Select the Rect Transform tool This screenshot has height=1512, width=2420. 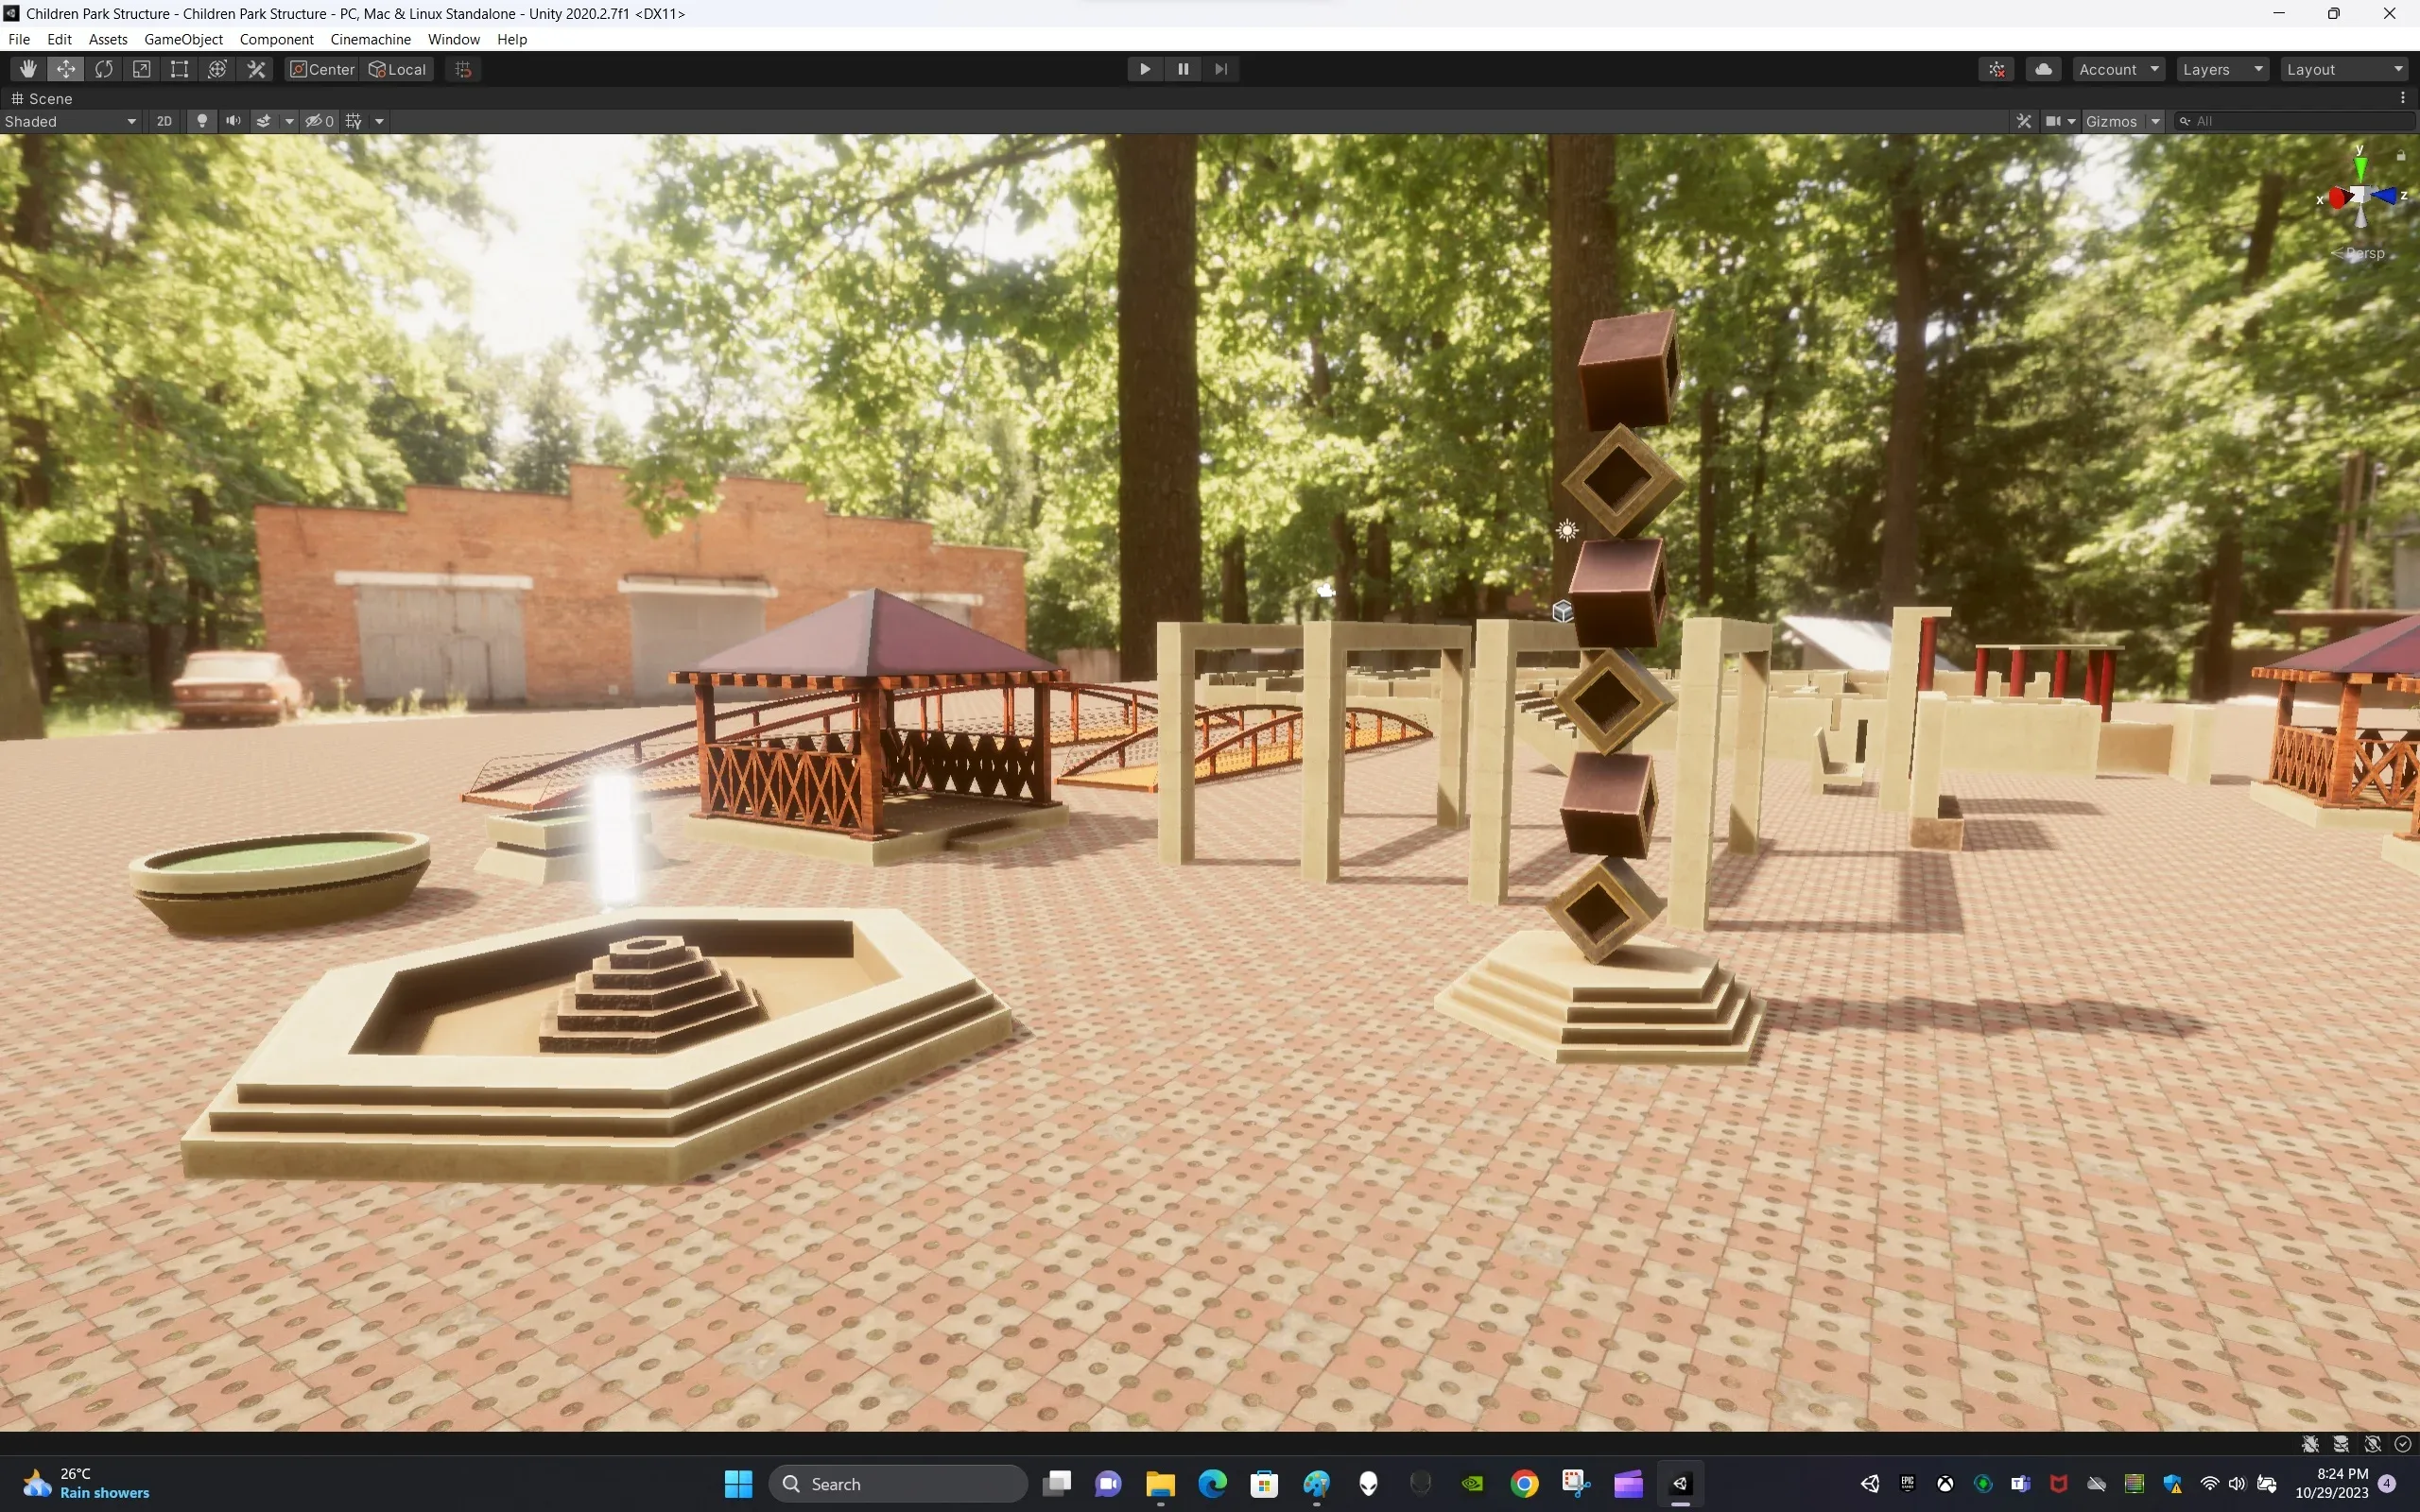click(x=179, y=68)
